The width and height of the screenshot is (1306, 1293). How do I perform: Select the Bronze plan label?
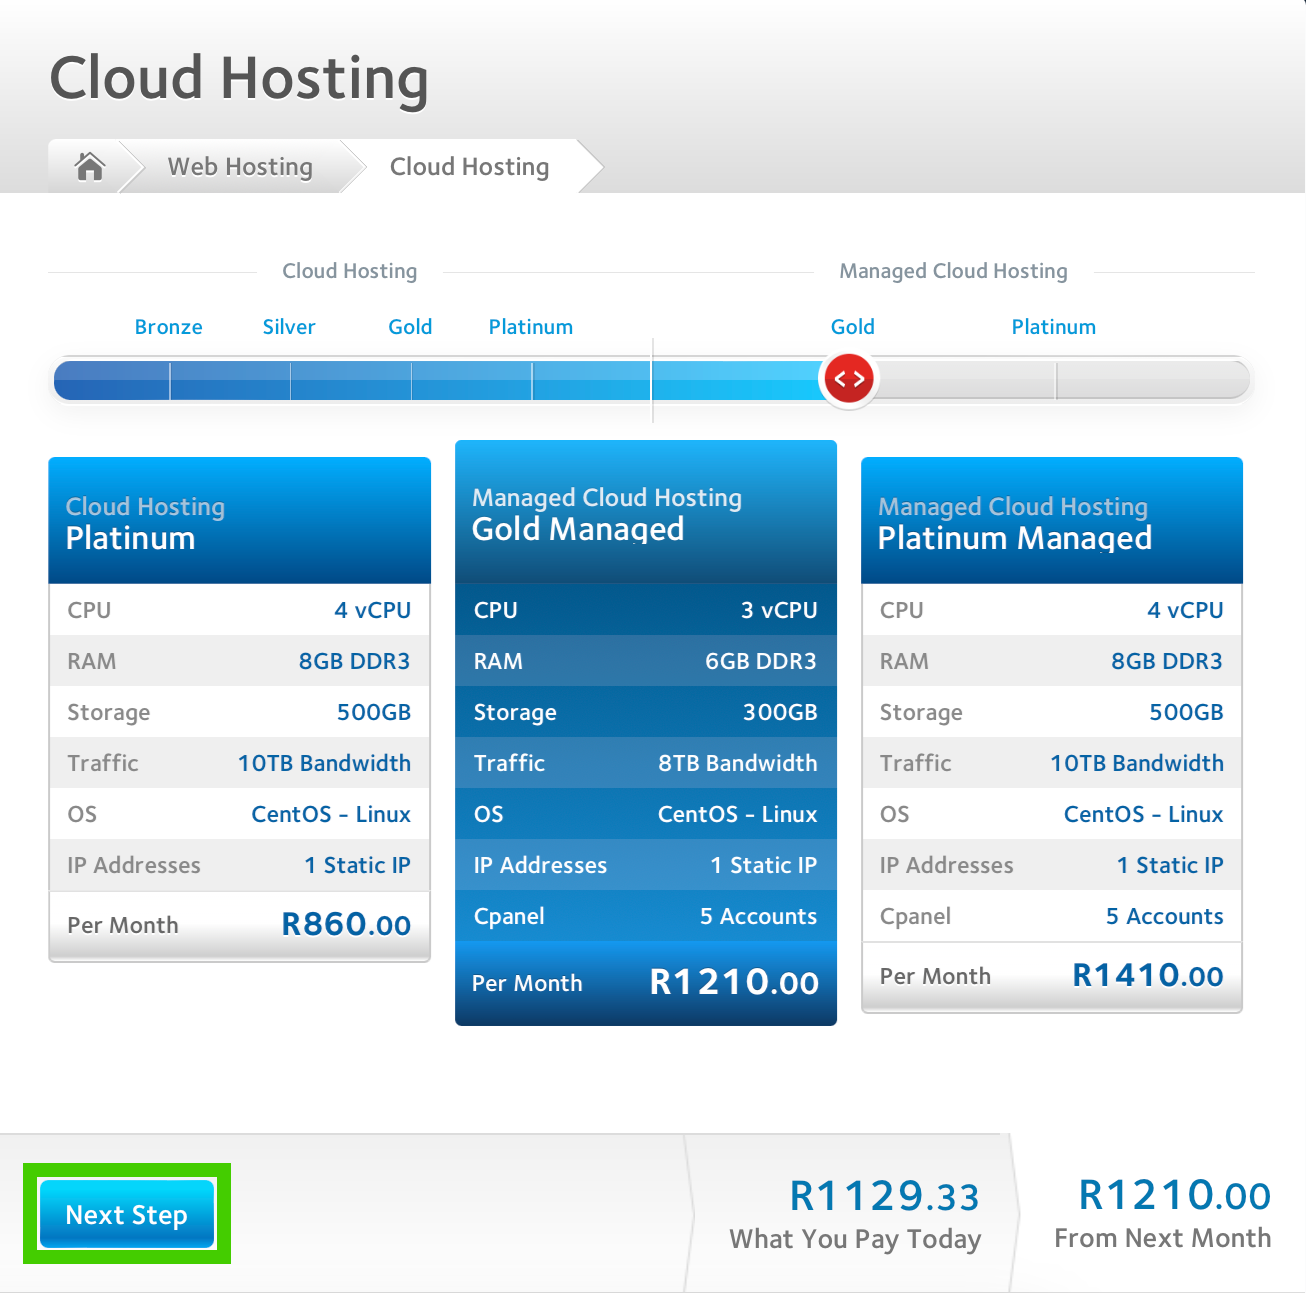coord(168,327)
